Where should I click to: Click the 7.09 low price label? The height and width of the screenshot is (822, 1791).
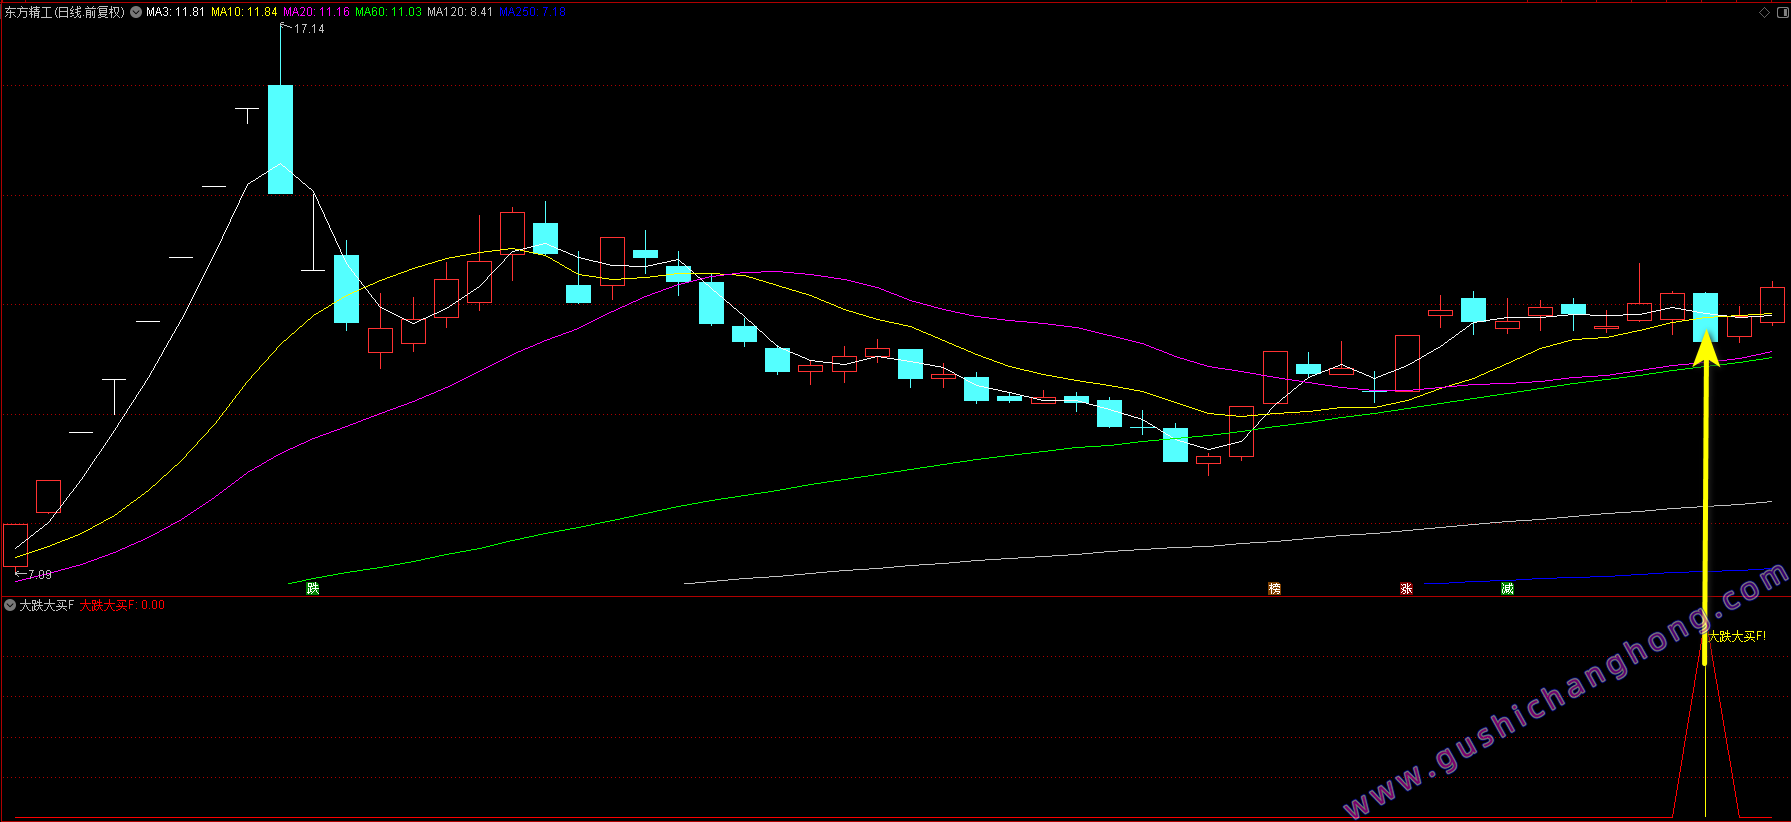tap(39, 575)
